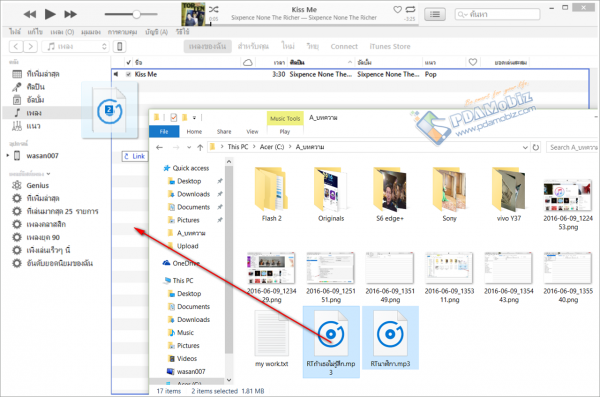Toggle the header checkmark column in song list
Viewport: 600px width, 397px height.
tap(129, 62)
